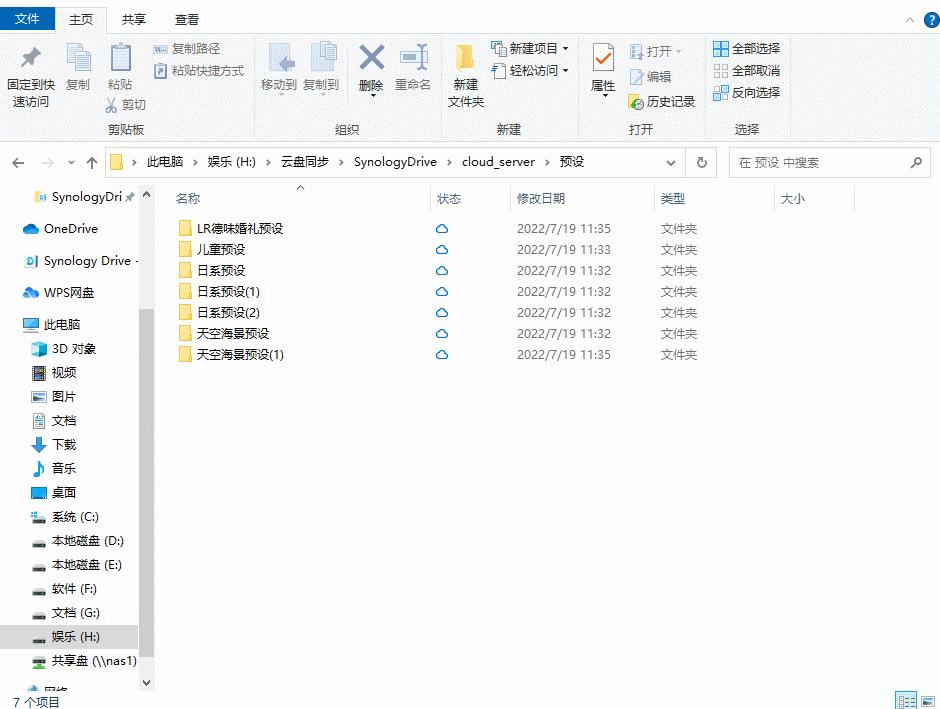Image resolution: width=940 pixels, height=709 pixels.
Task: Switch to thumbnail view in status bar
Action: point(926,701)
